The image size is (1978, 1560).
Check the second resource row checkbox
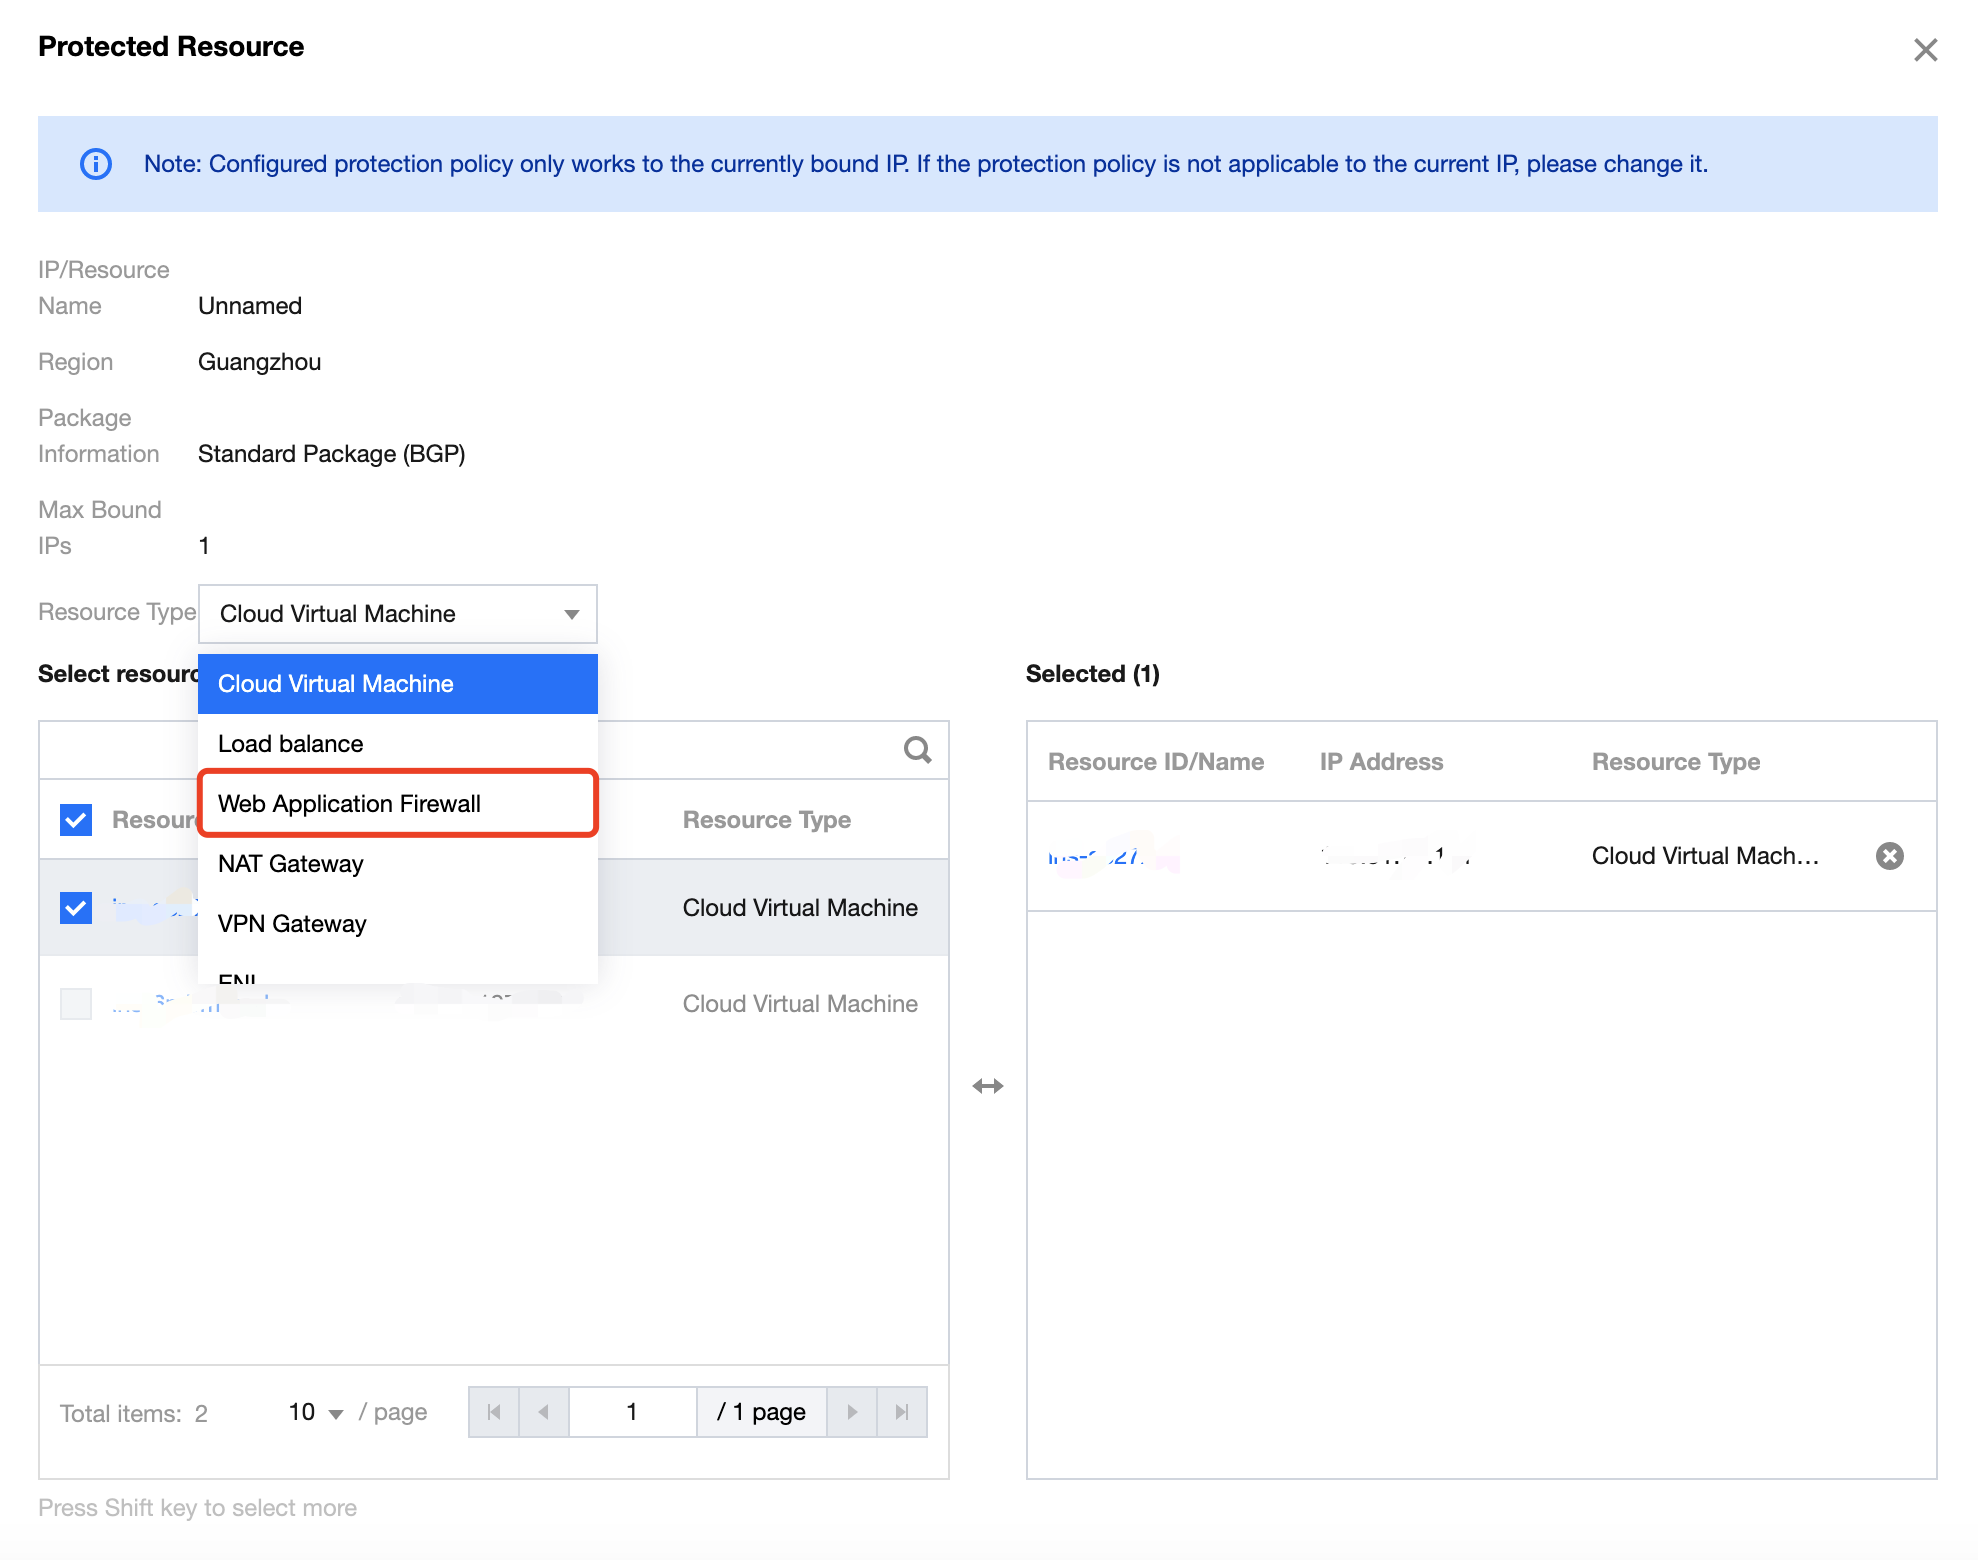[76, 1003]
